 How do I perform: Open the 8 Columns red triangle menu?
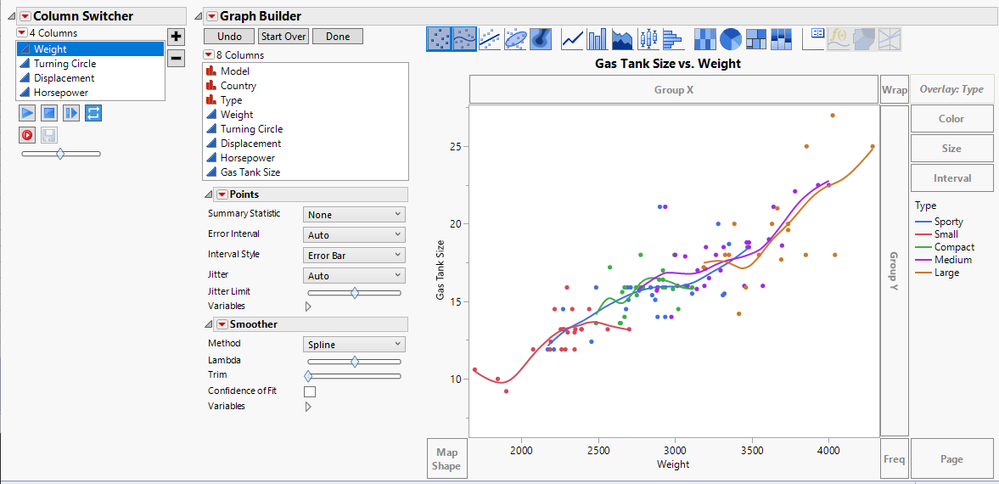pyautogui.click(x=208, y=55)
